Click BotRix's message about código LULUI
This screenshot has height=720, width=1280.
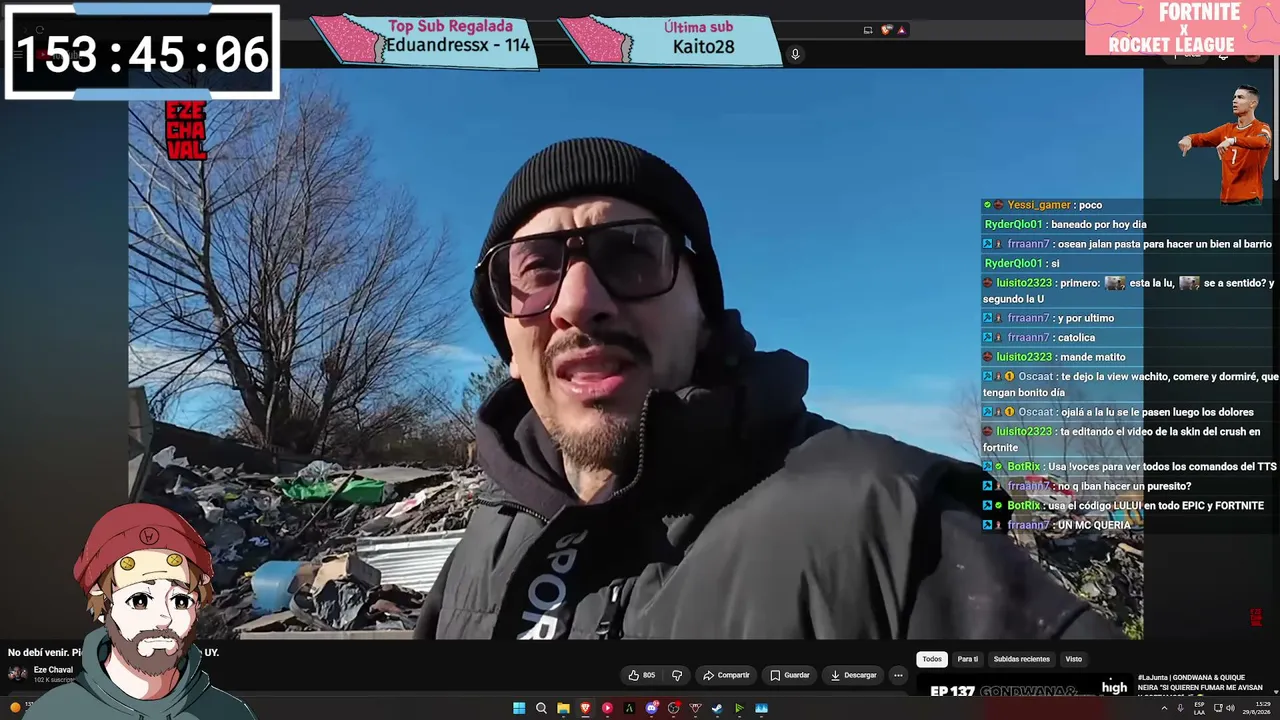coord(1123,506)
